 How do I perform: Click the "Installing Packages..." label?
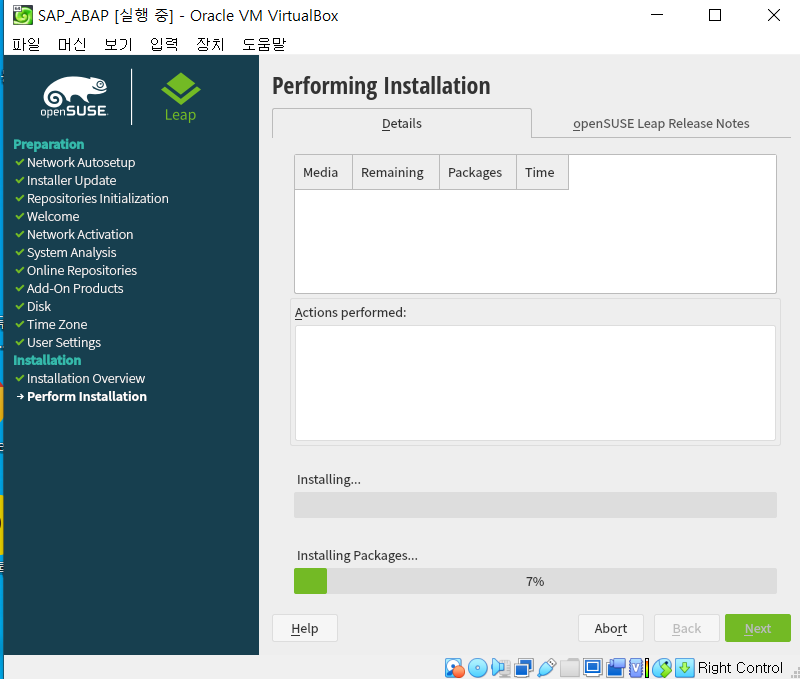click(x=357, y=556)
